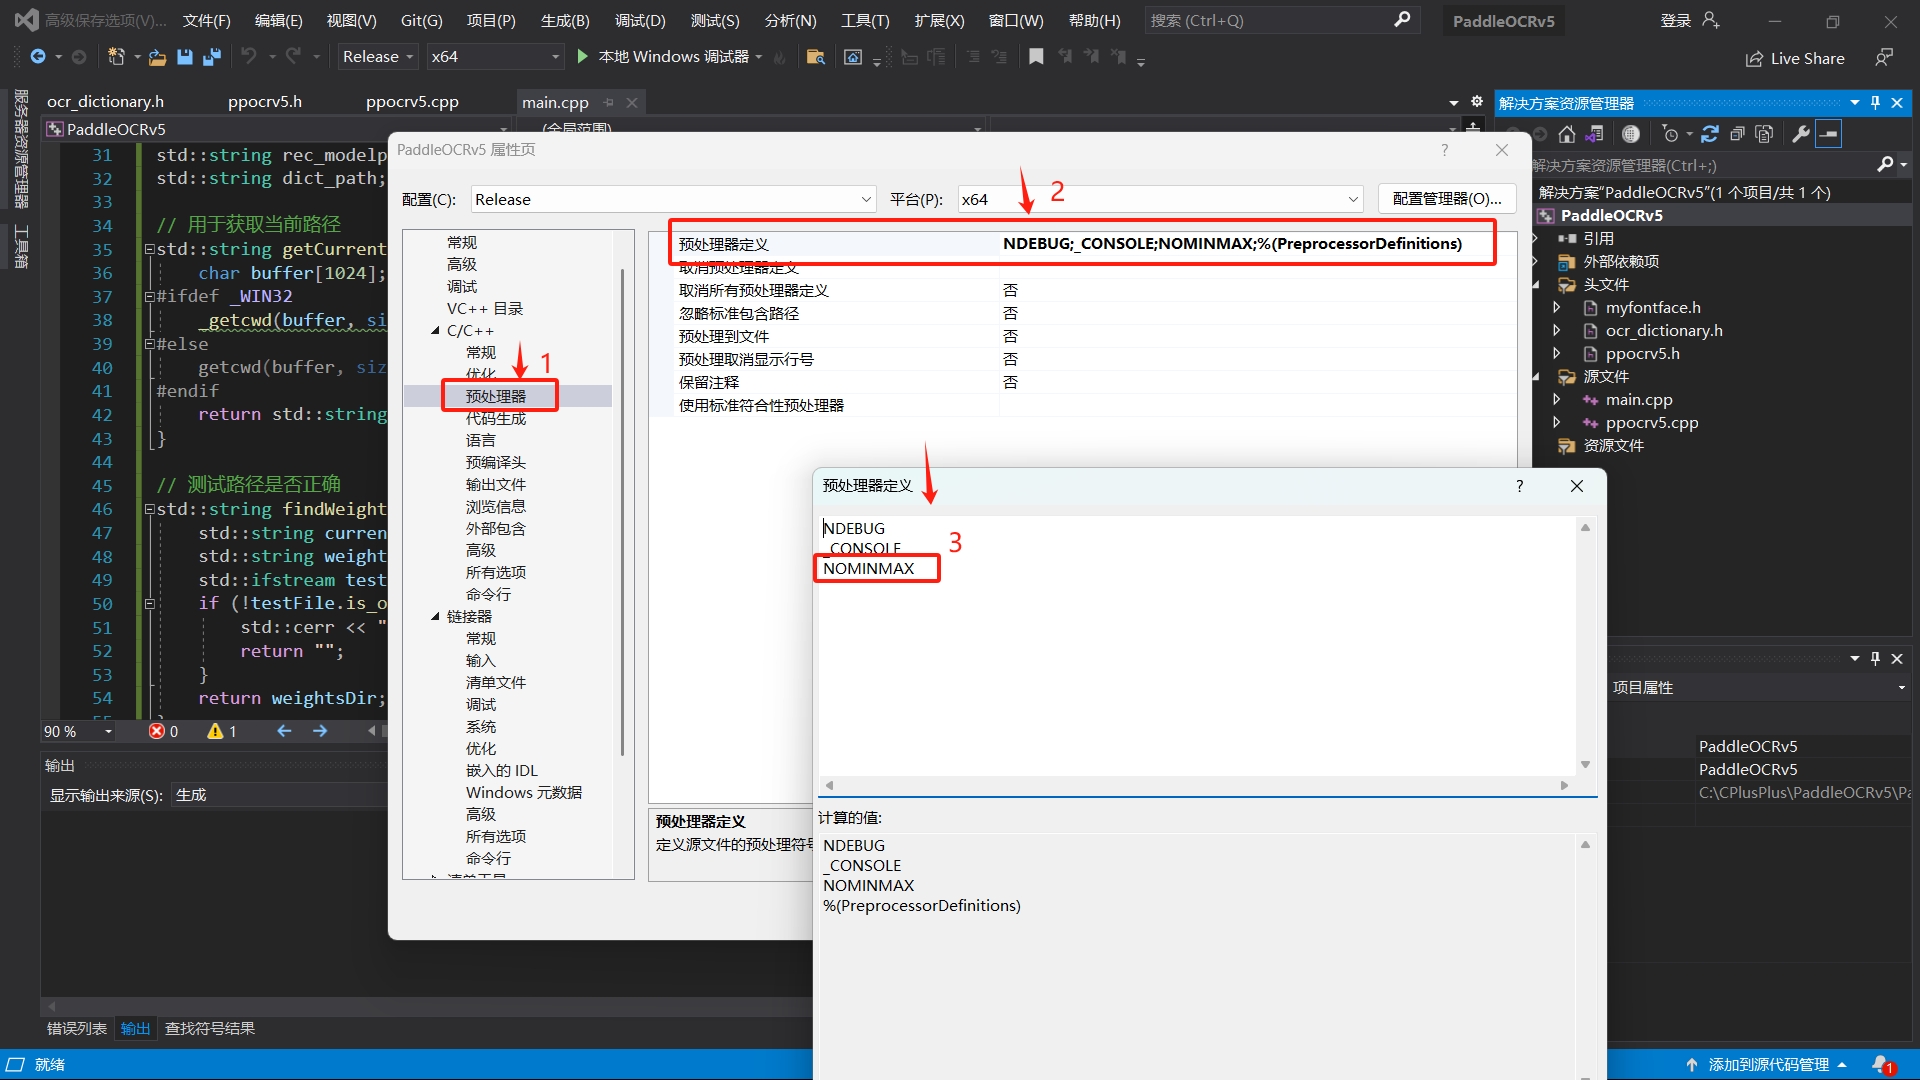This screenshot has height=1080, width=1920.
Task: Open the solution configuration Release dropdown
Action: pyautogui.click(x=377, y=57)
